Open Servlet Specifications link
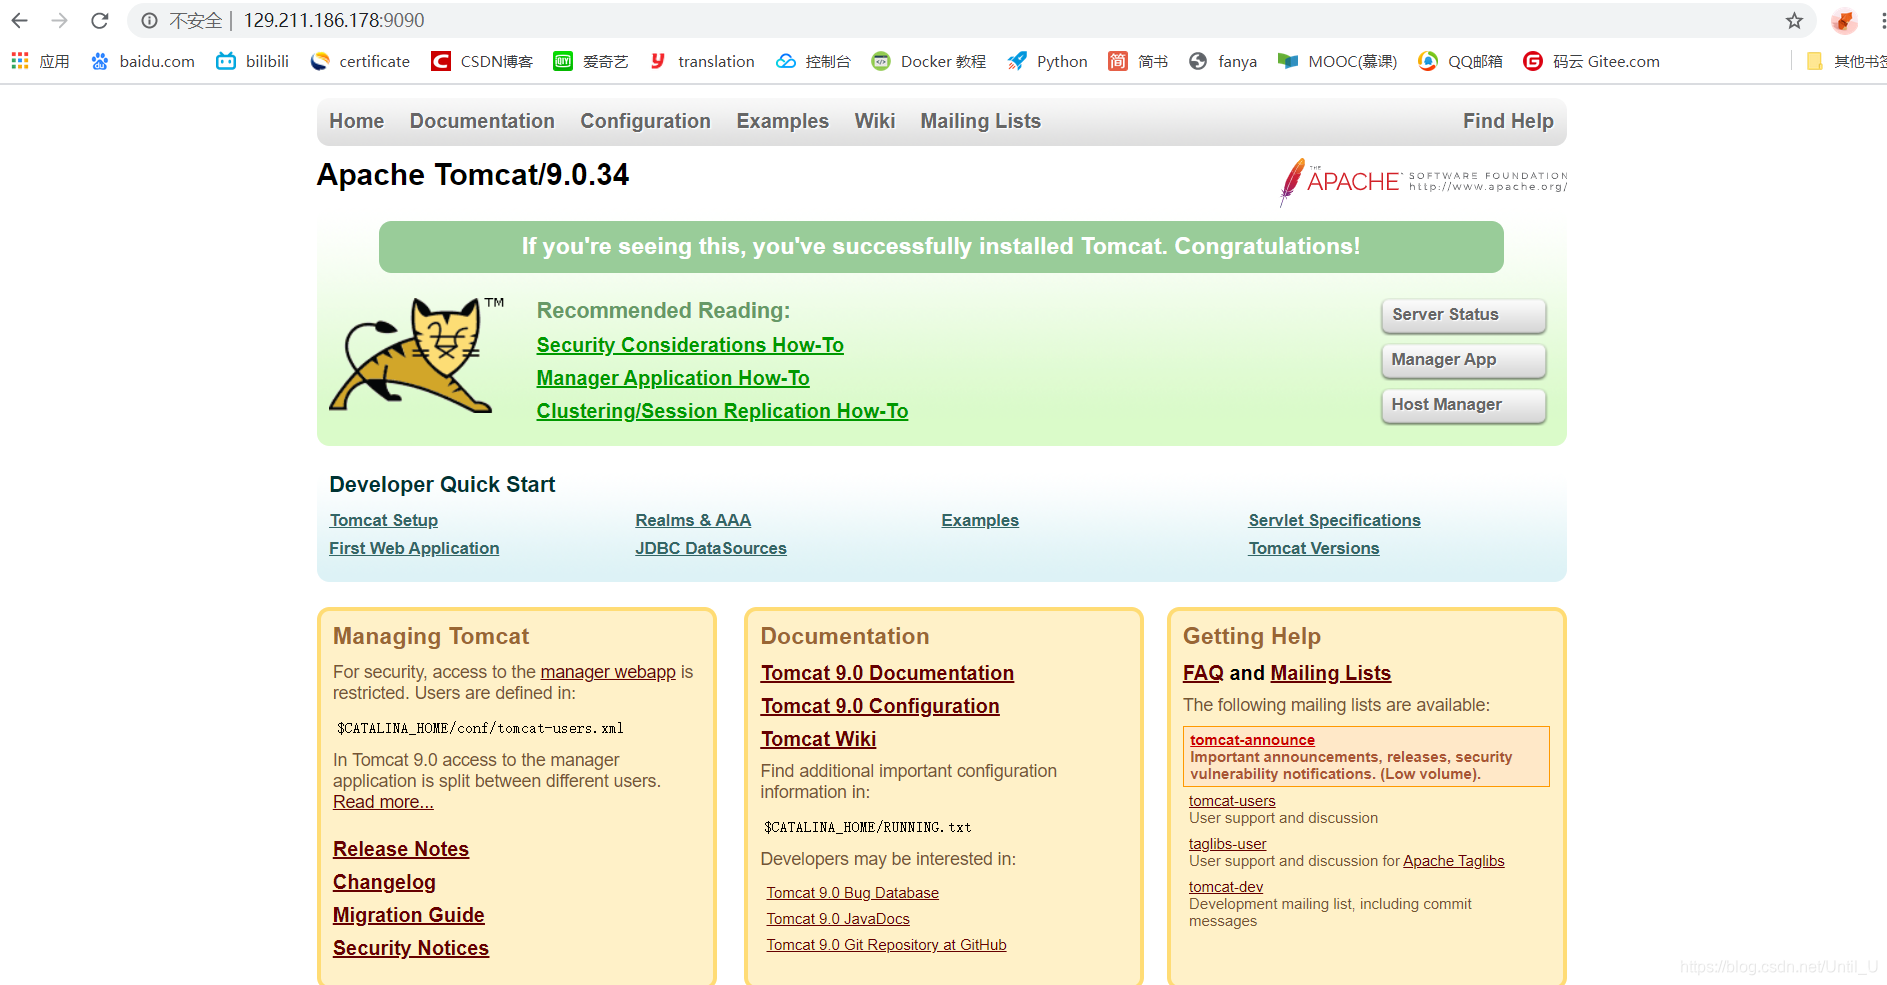1887x985 pixels. [x=1334, y=520]
